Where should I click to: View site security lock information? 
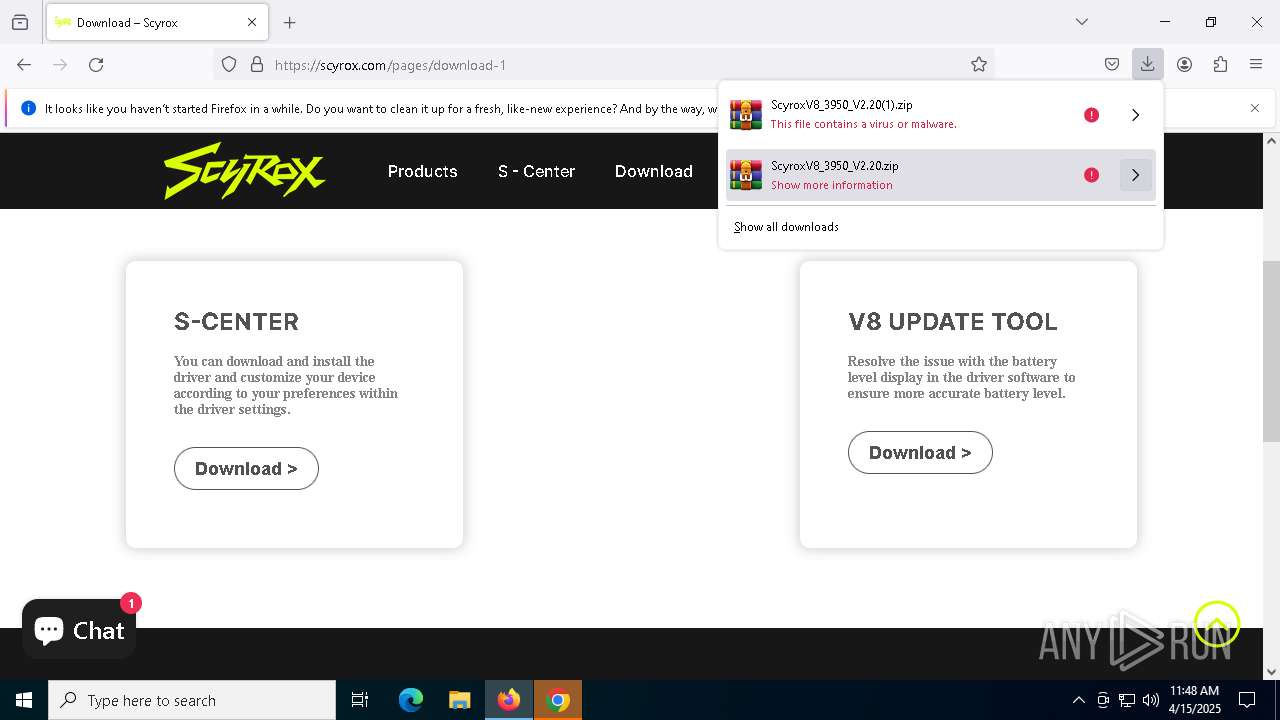(257, 64)
